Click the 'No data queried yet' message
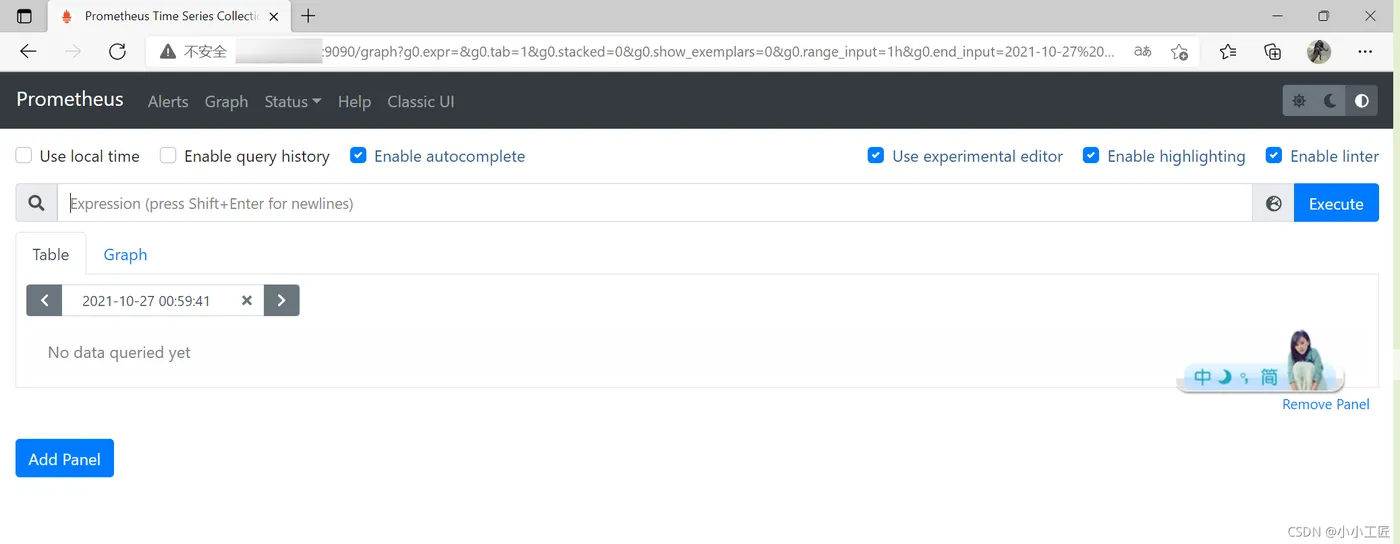The width and height of the screenshot is (1400, 544). coord(119,352)
